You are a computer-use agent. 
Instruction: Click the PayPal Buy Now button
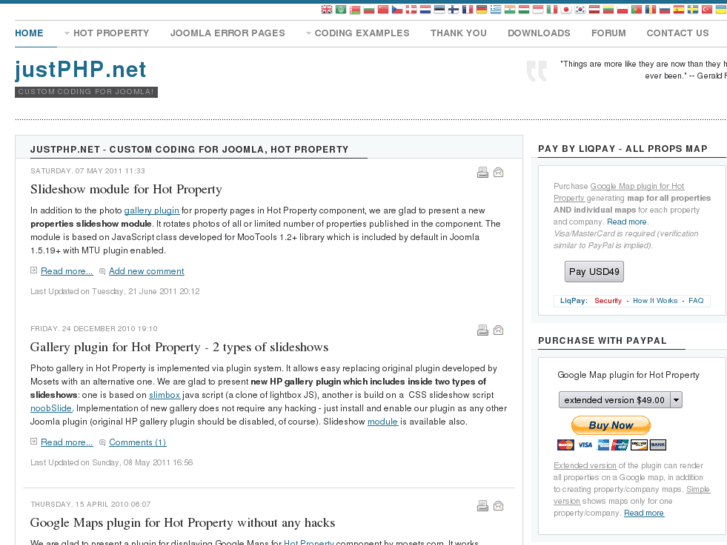click(x=611, y=425)
